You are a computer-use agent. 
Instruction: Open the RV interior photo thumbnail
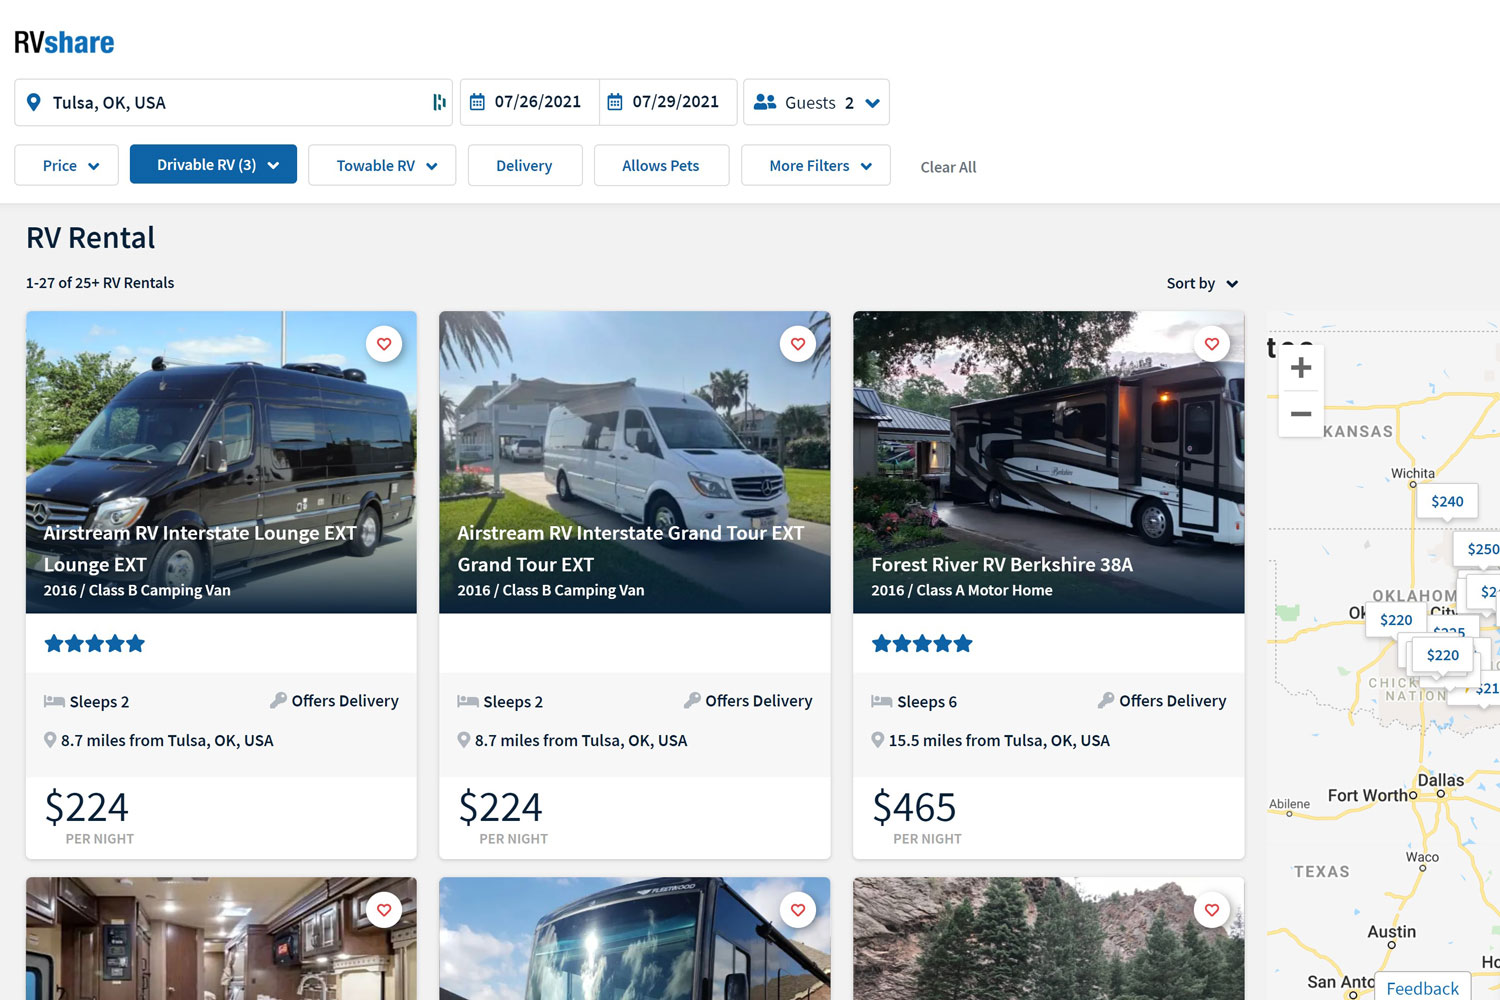coord(221,939)
